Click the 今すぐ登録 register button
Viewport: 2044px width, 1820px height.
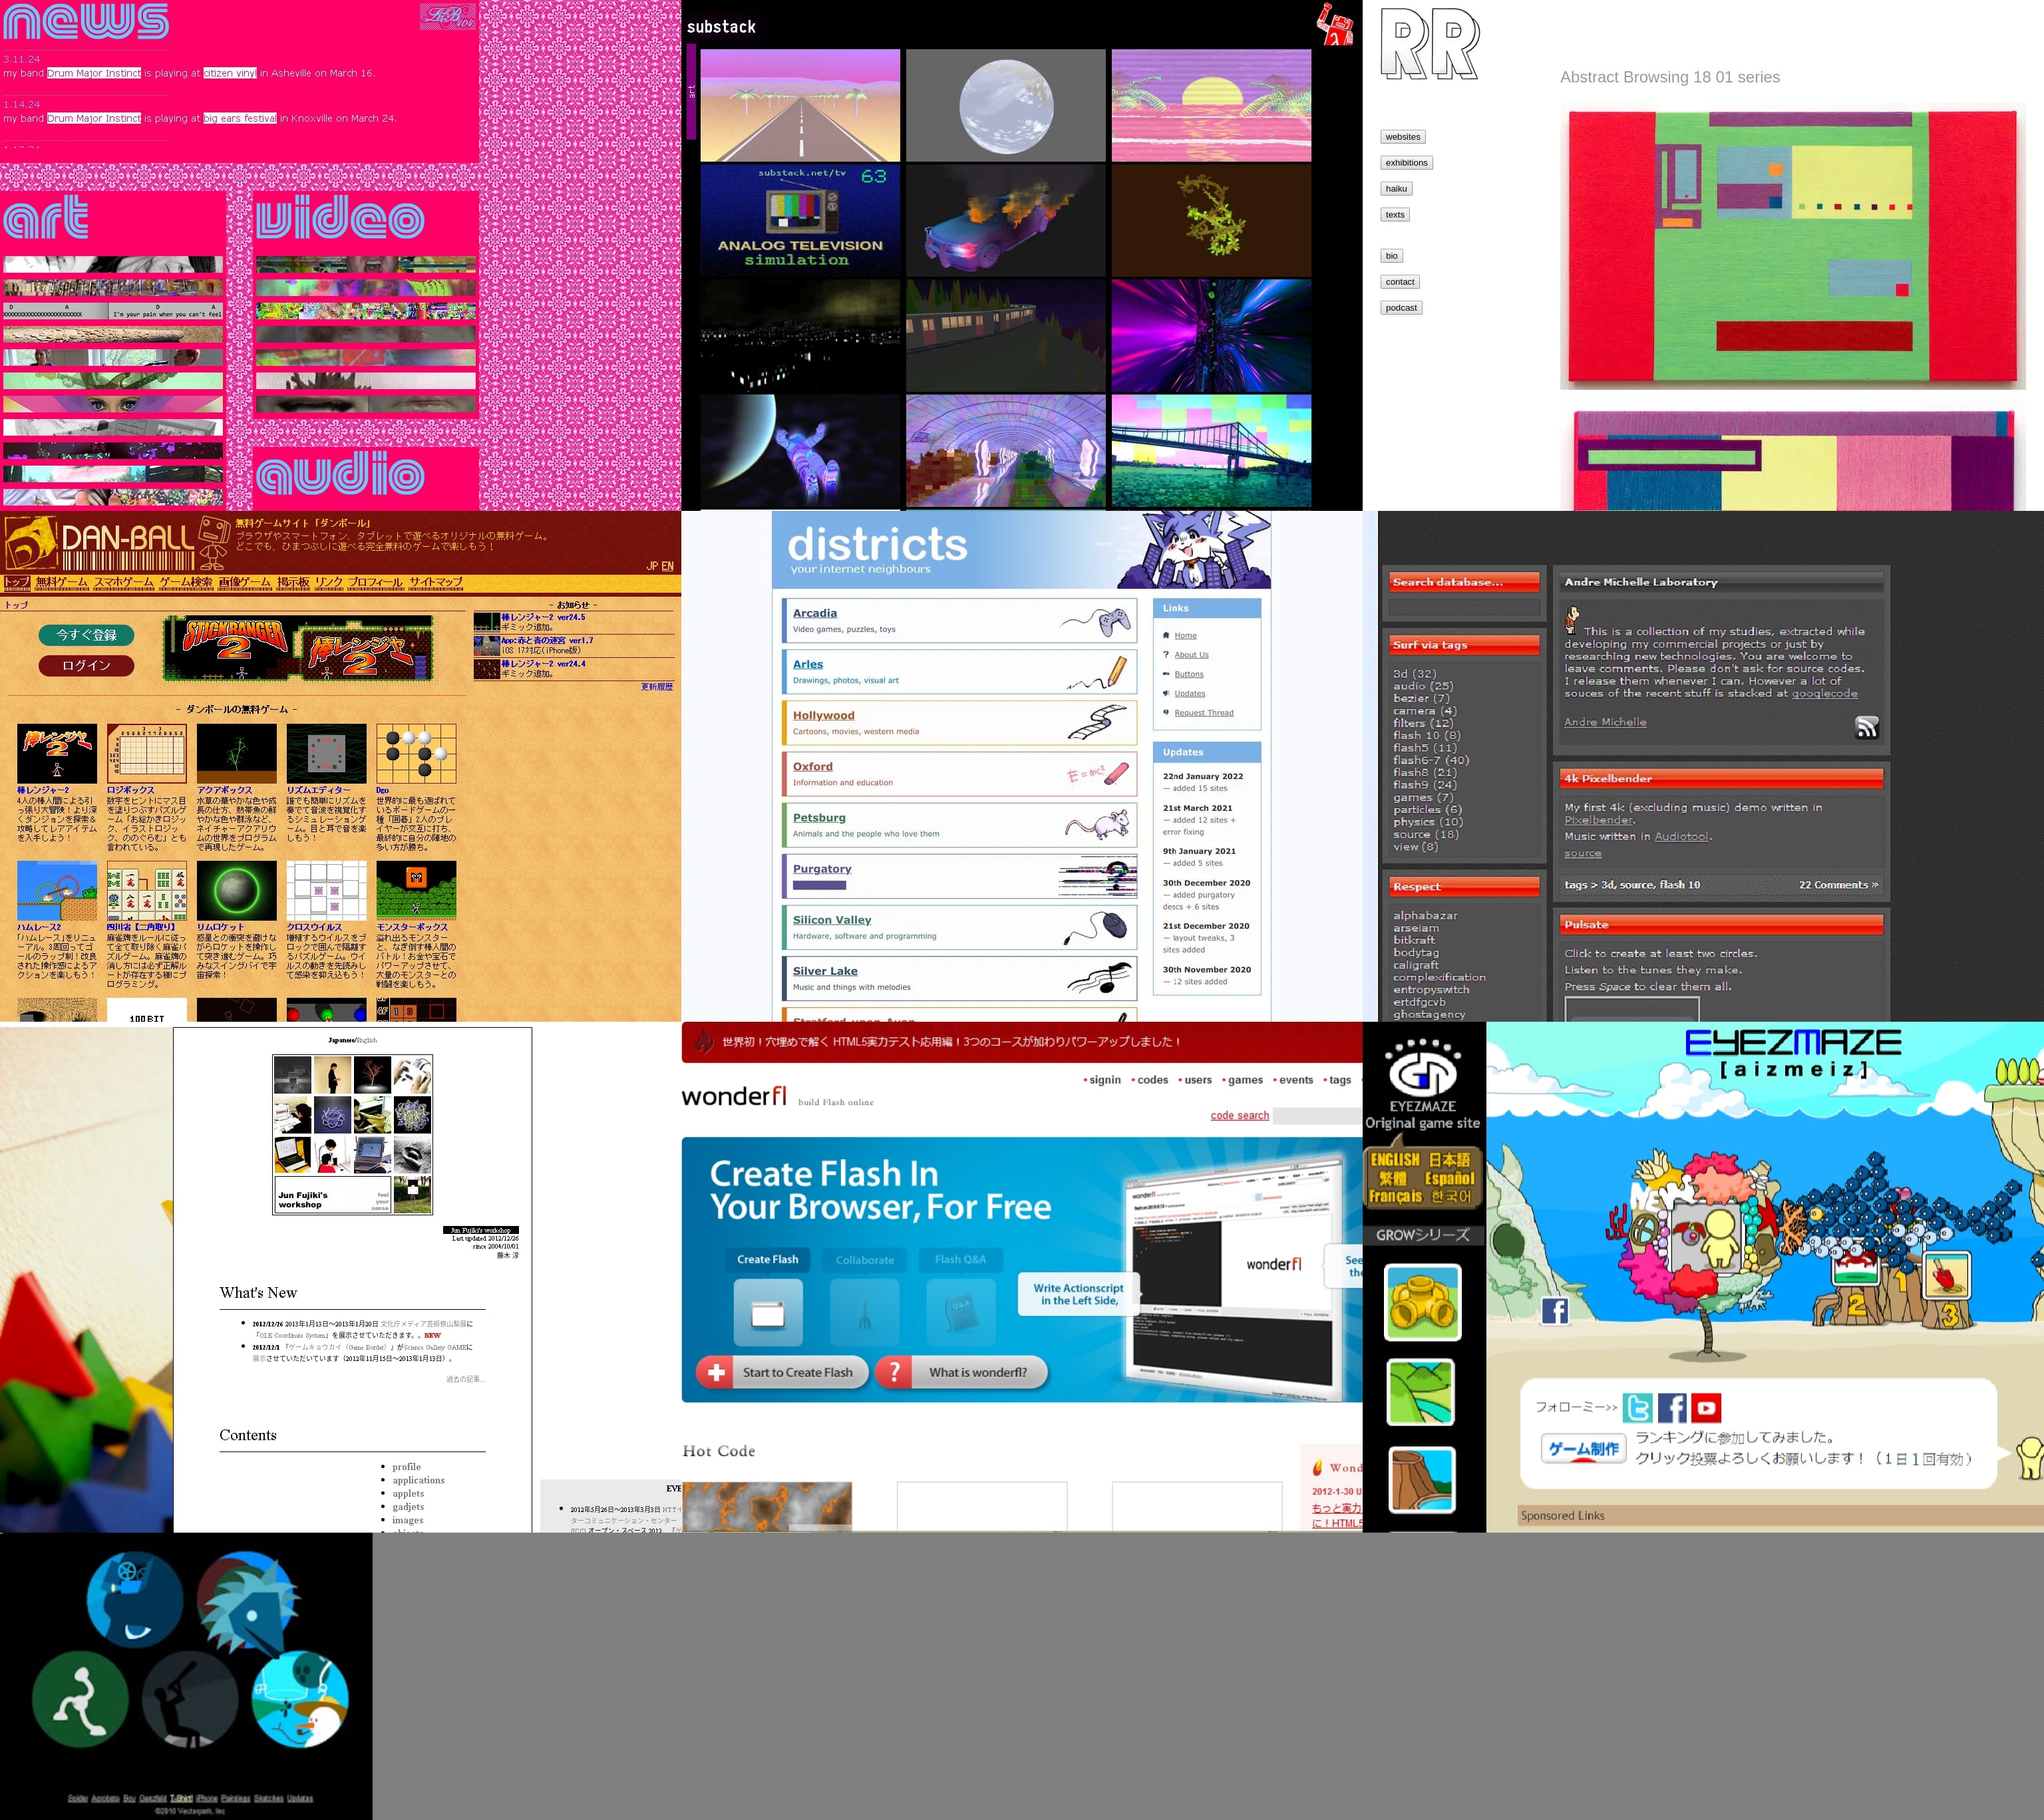point(86,635)
